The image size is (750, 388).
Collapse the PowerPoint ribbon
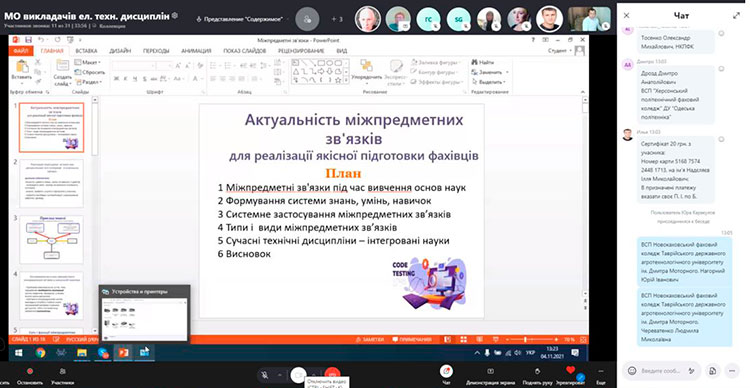[583, 92]
